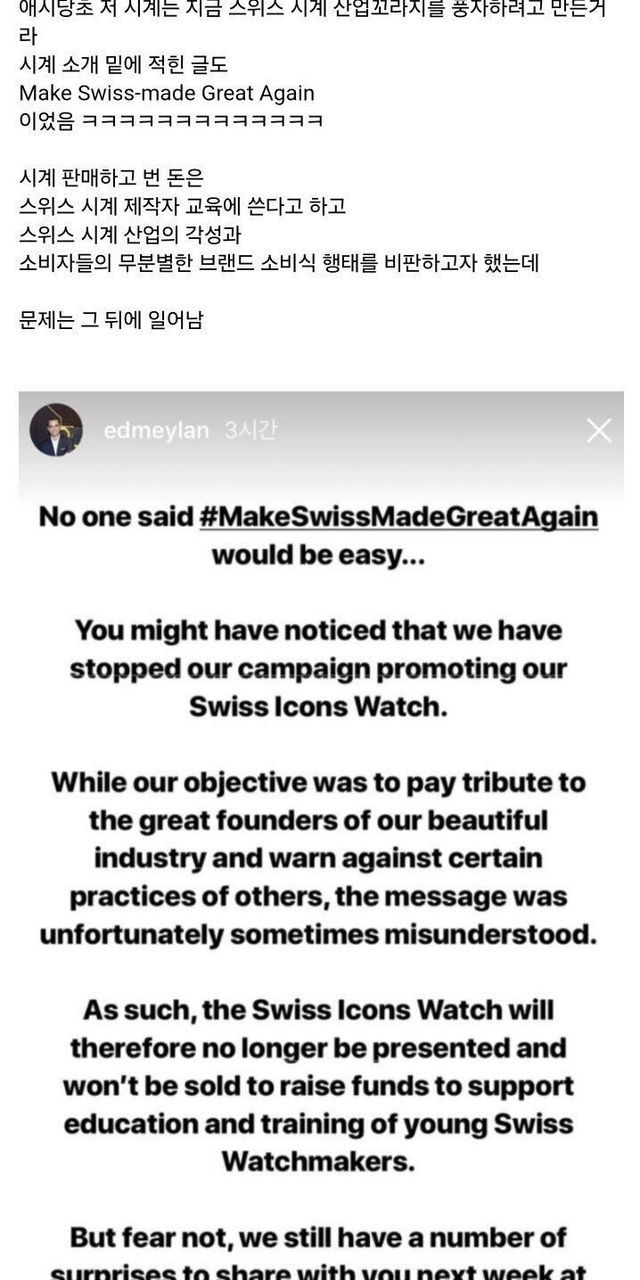
Task: Click the line '시계 소개 밑에 적힌 글도'
Action: coord(124,65)
